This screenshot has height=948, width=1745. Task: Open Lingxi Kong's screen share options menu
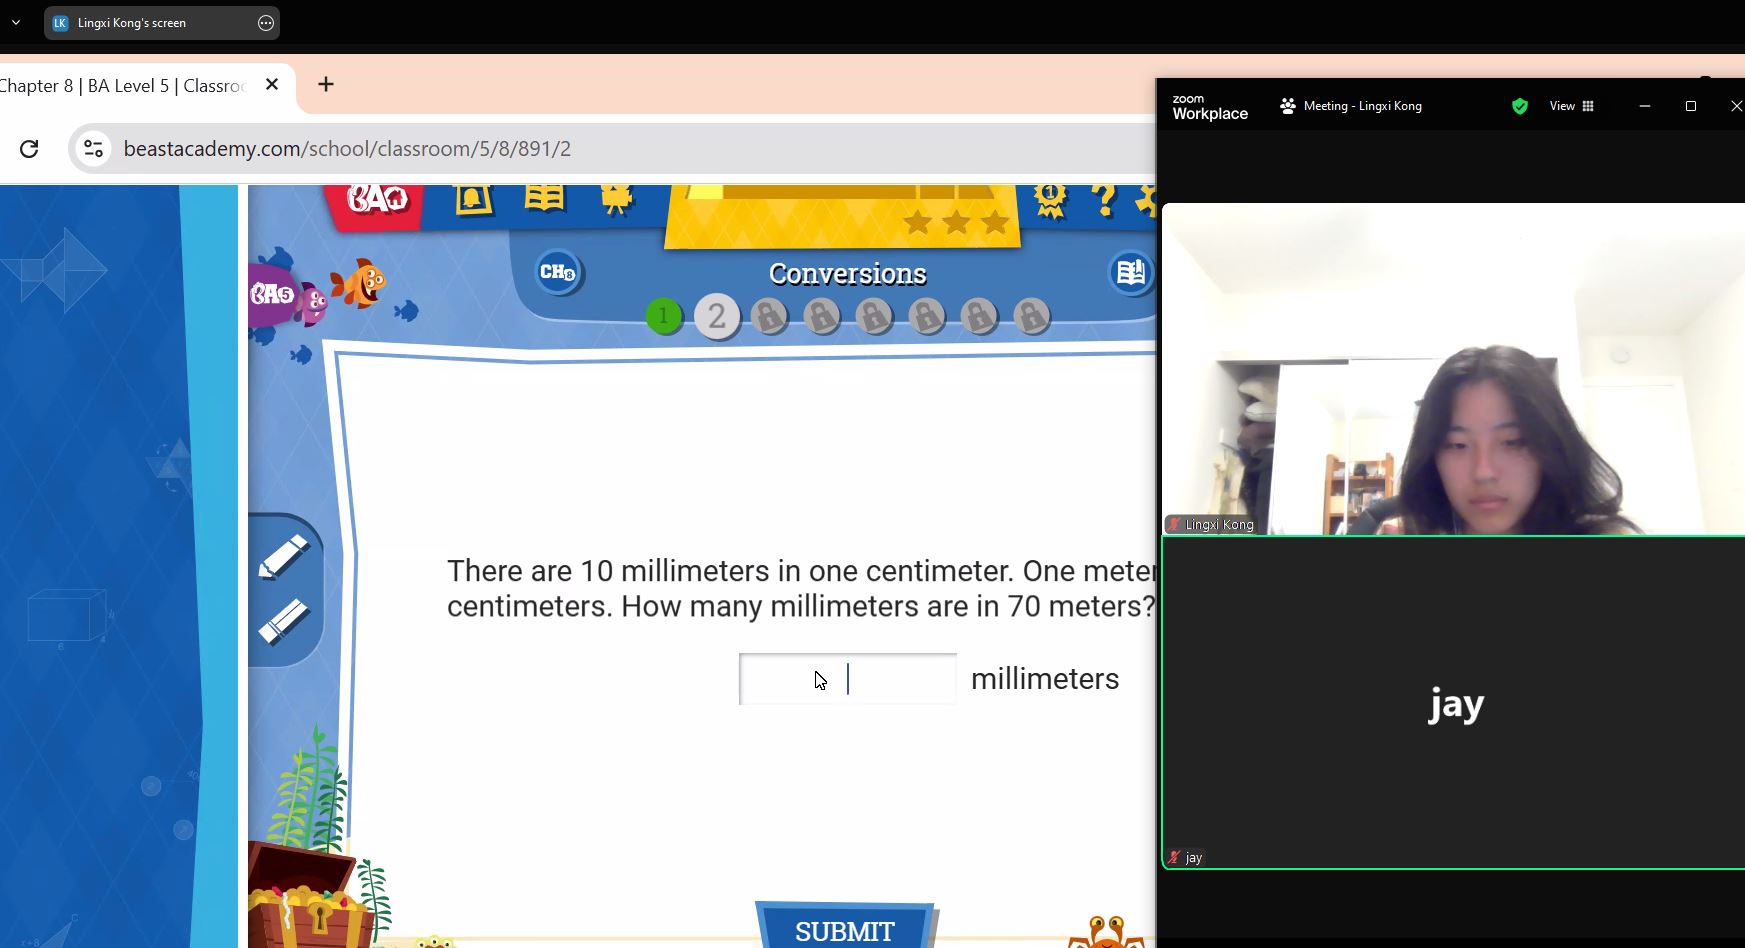tap(266, 23)
